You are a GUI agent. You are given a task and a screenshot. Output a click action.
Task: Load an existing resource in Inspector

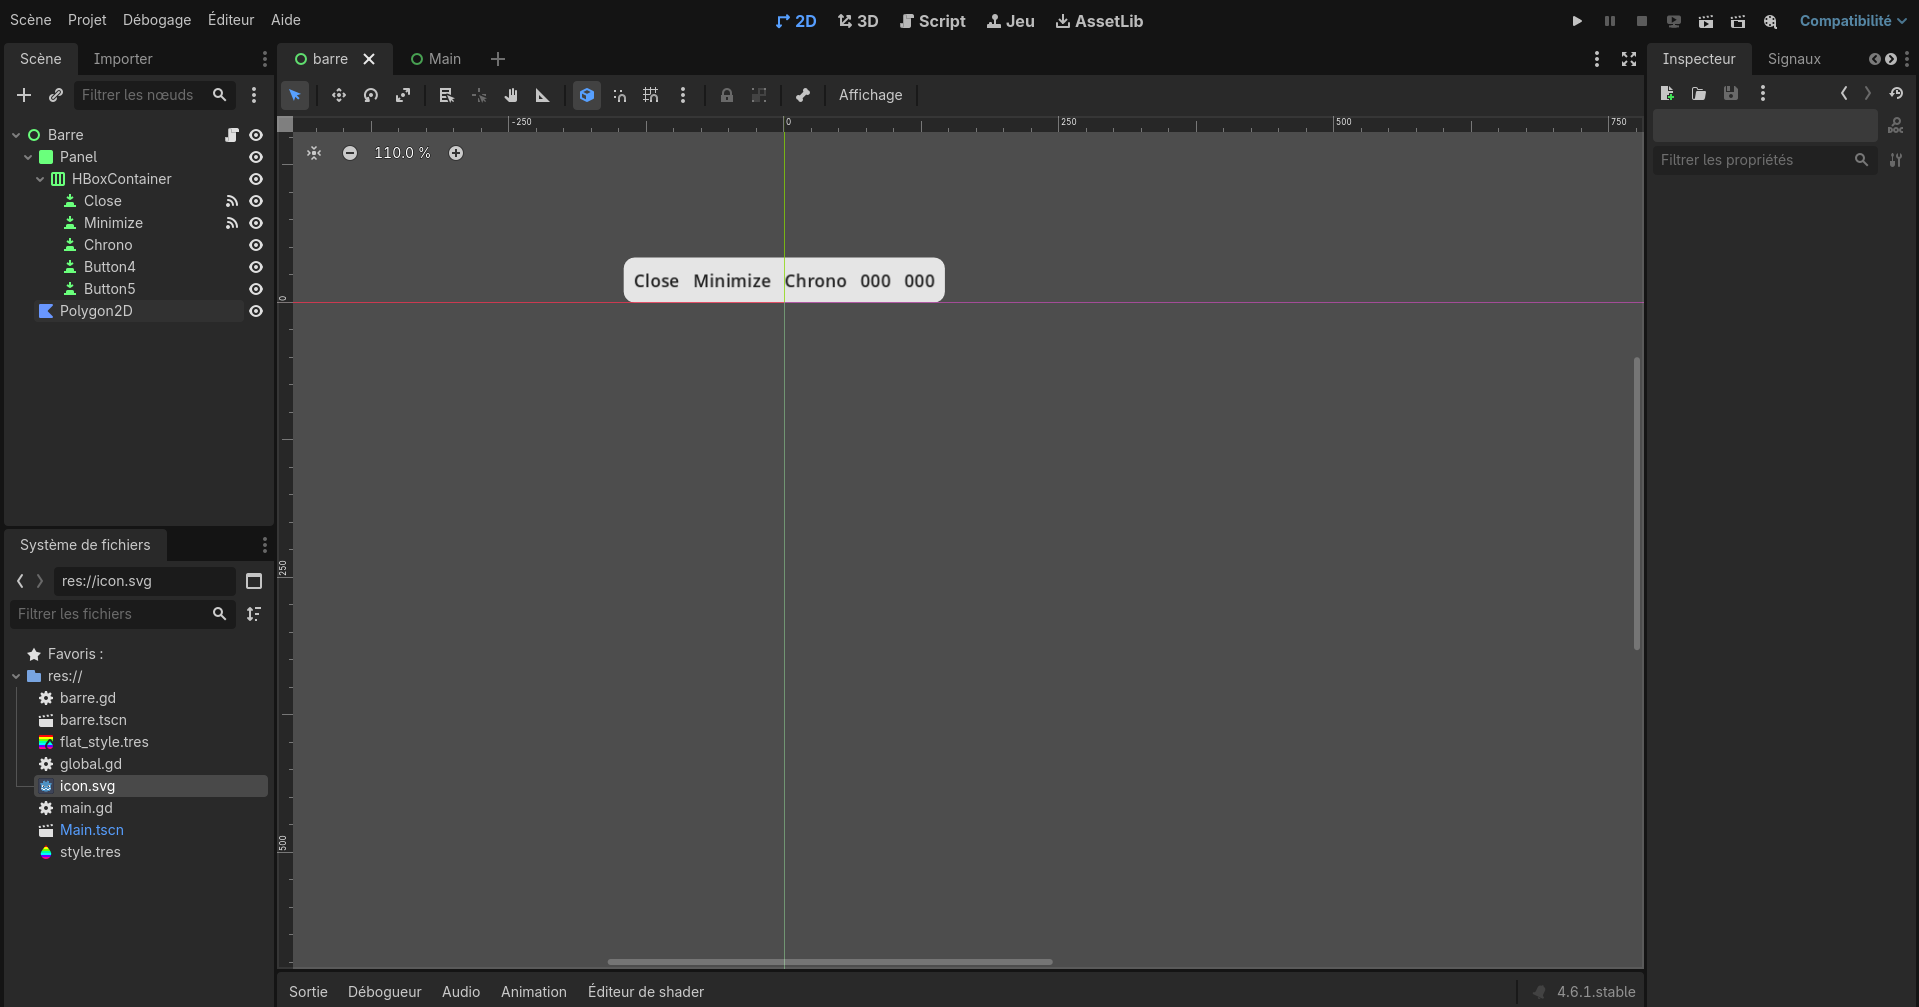[x=1699, y=93]
